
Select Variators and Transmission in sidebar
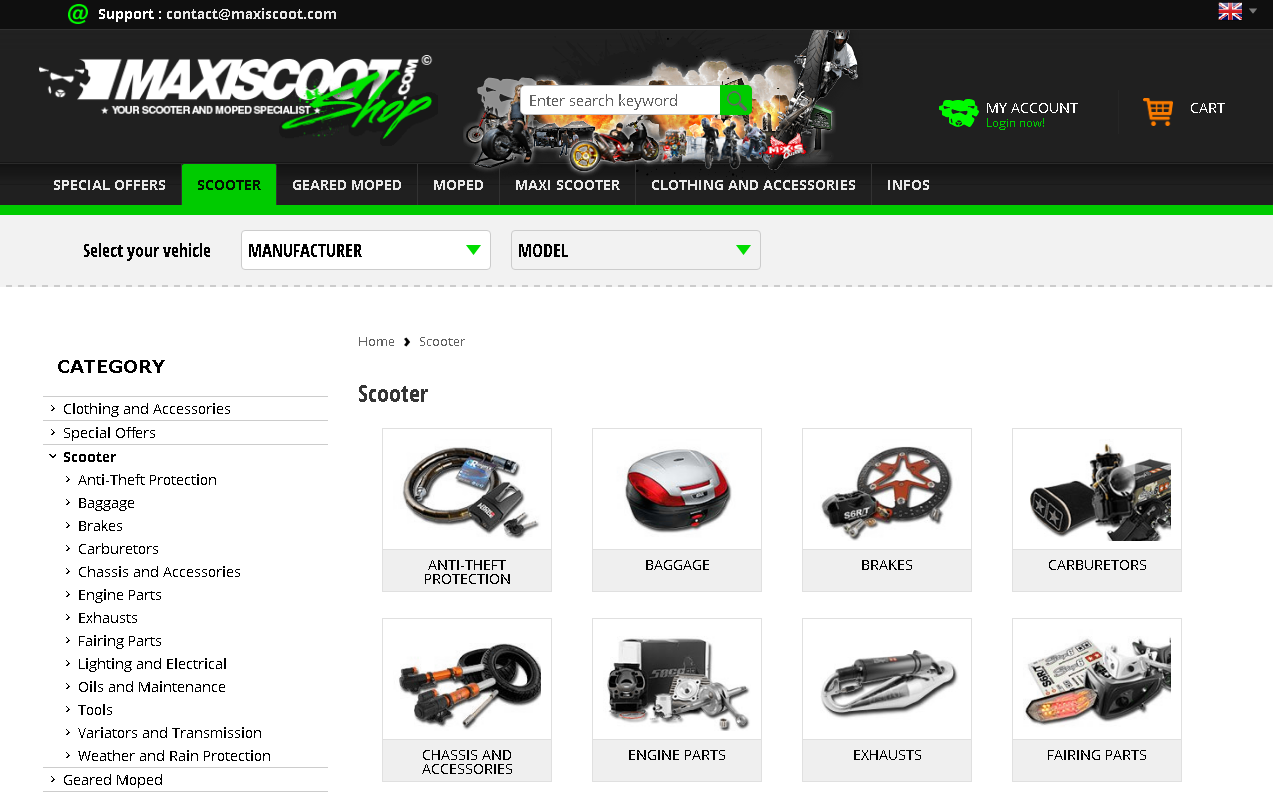(x=170, y=733)
